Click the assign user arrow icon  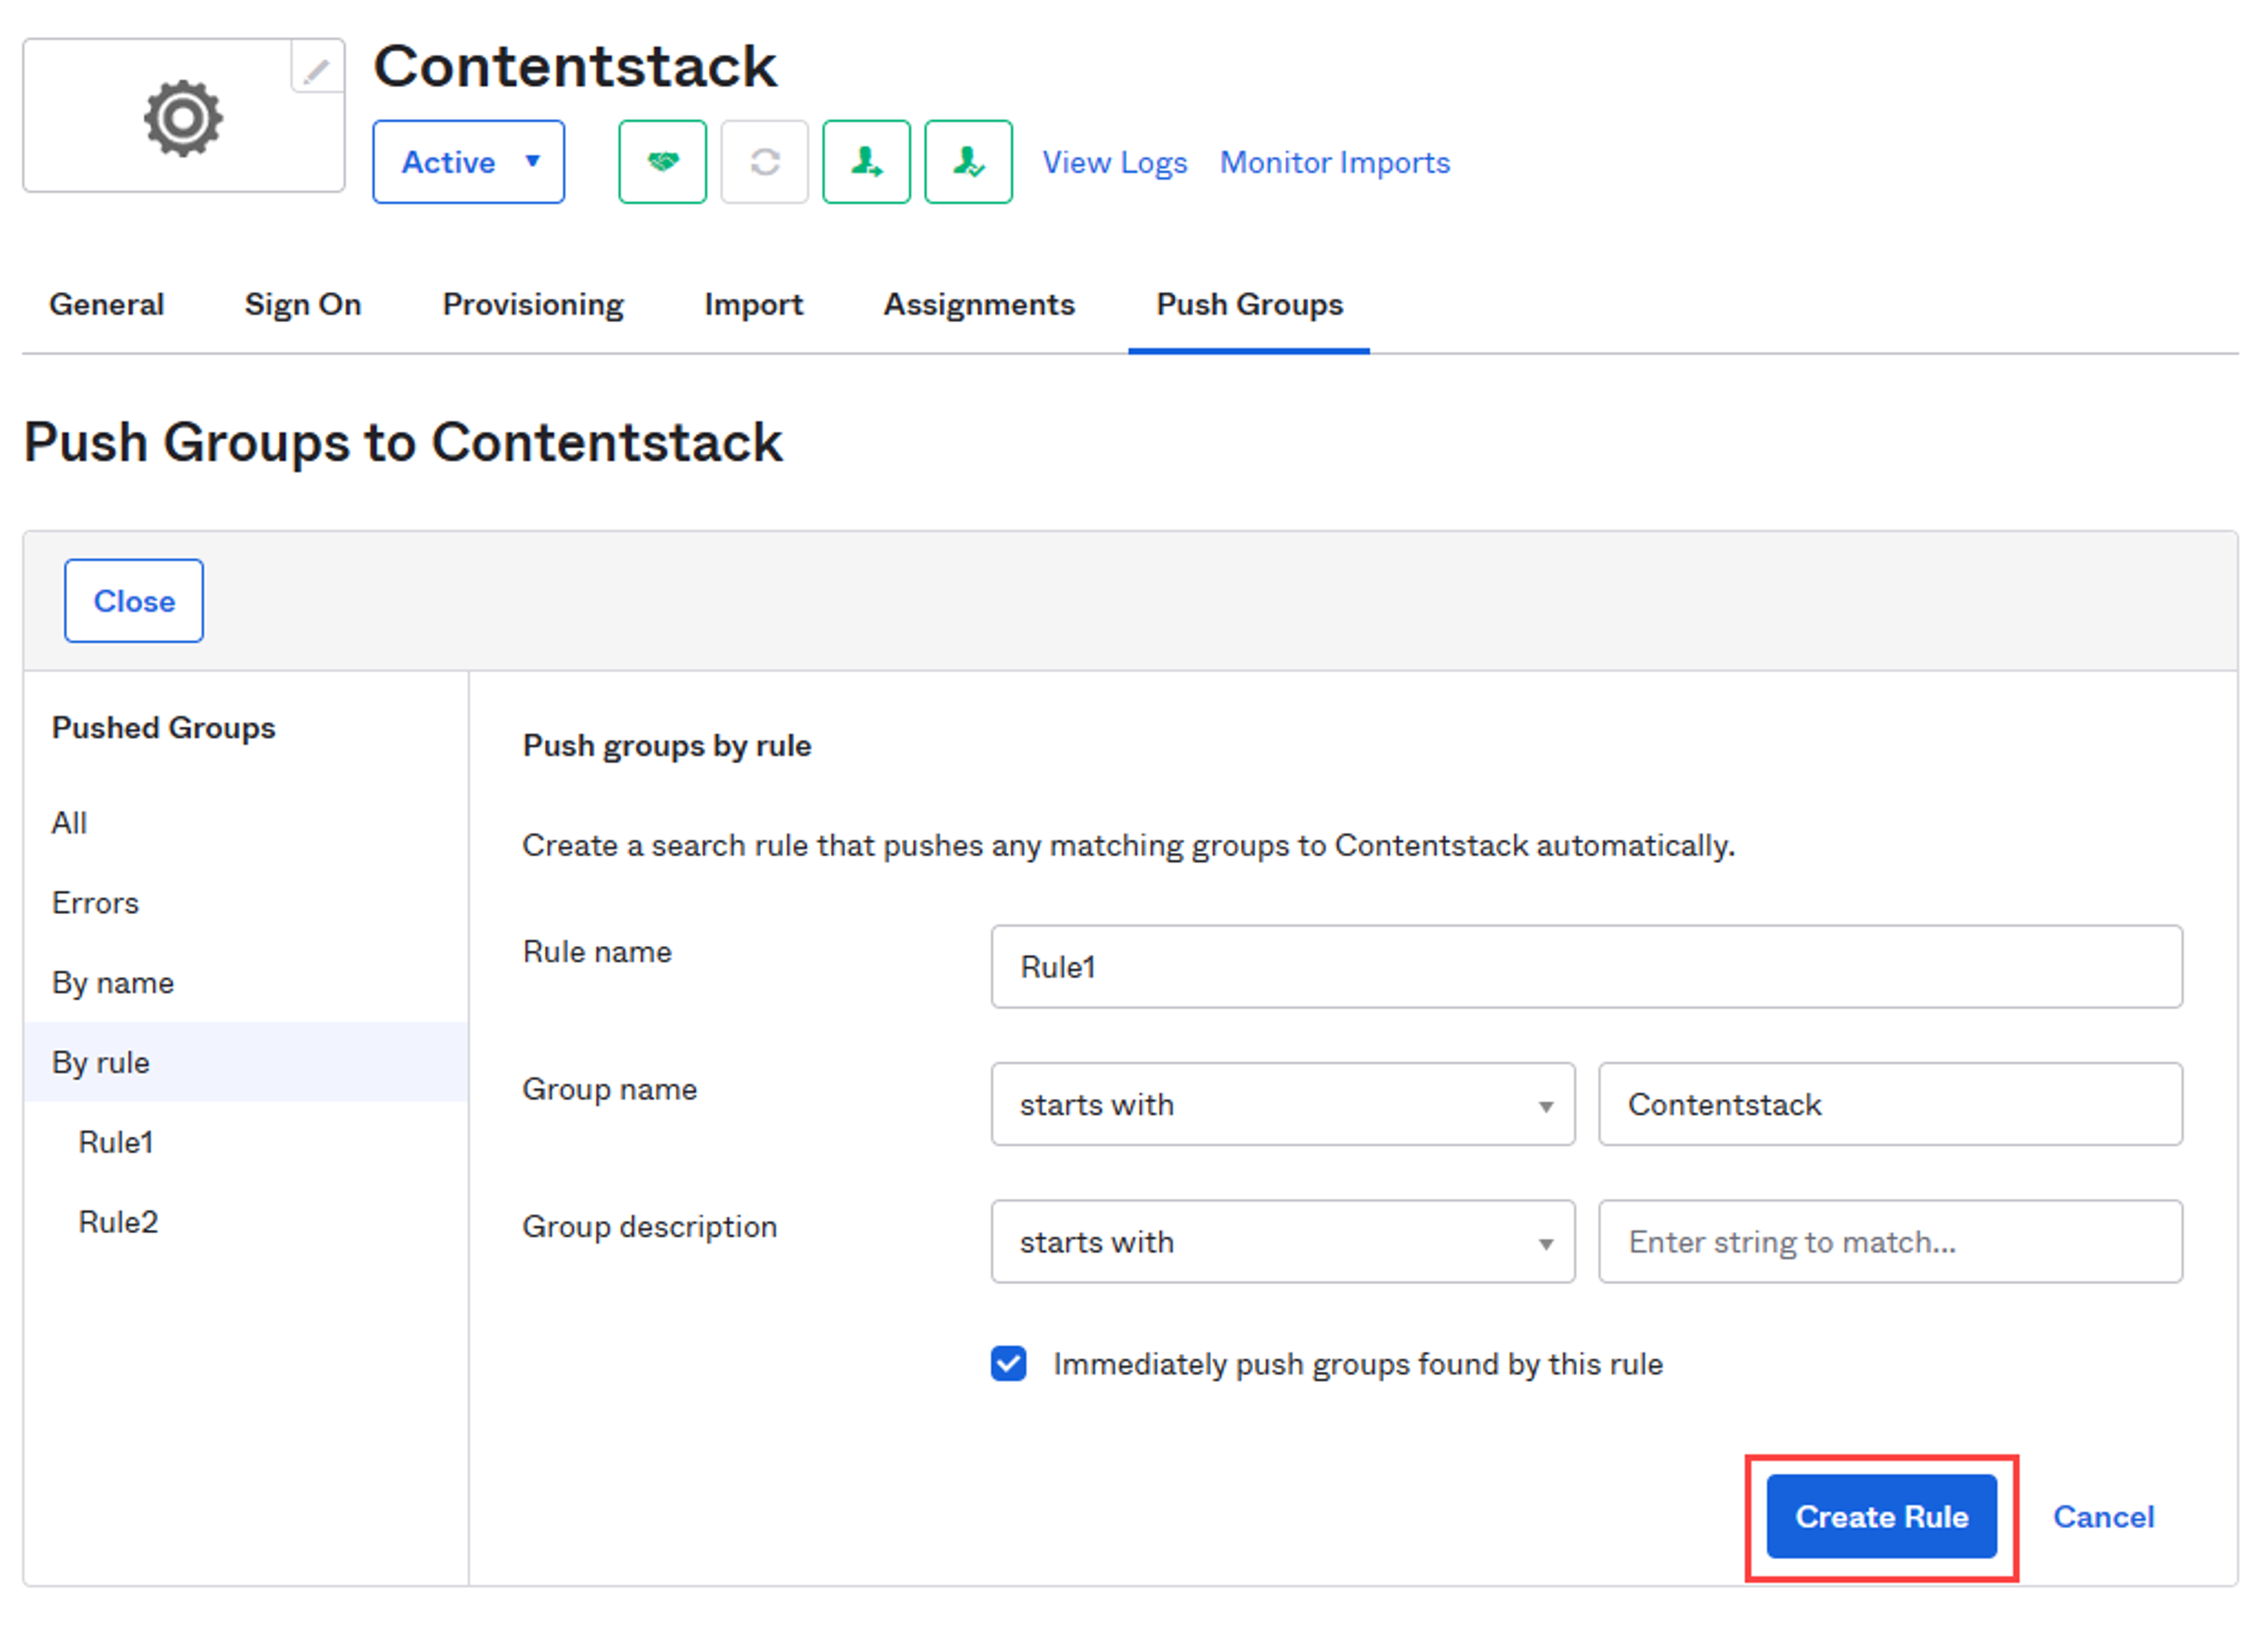pyautogui.click(x=866, y=162)
